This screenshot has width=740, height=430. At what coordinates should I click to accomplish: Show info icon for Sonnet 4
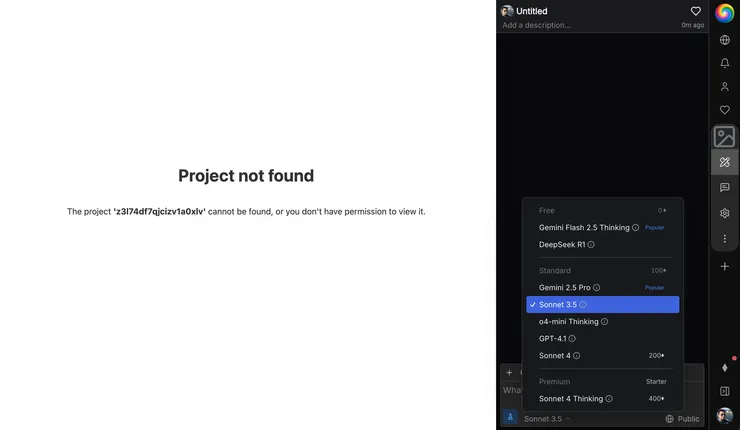click(x=576, y=355)
